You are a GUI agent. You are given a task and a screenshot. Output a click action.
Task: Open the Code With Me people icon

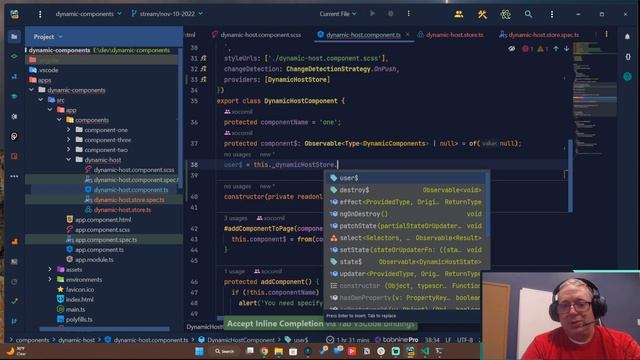click(459, 14)
